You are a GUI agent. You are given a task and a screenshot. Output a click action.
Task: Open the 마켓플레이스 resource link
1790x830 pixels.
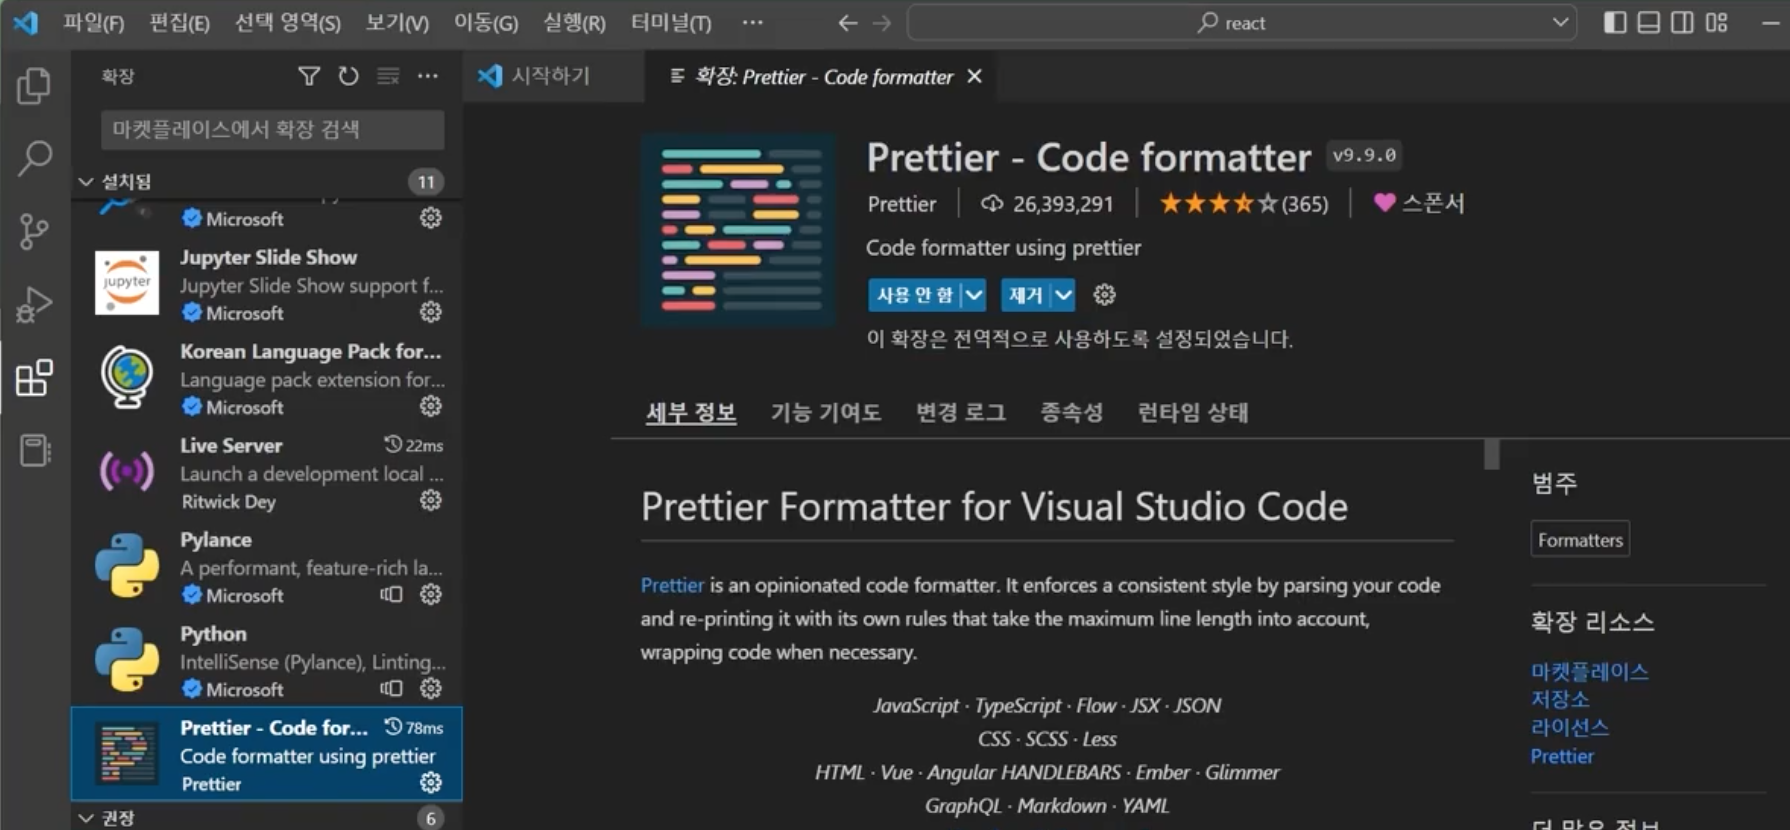point(1589,671)
